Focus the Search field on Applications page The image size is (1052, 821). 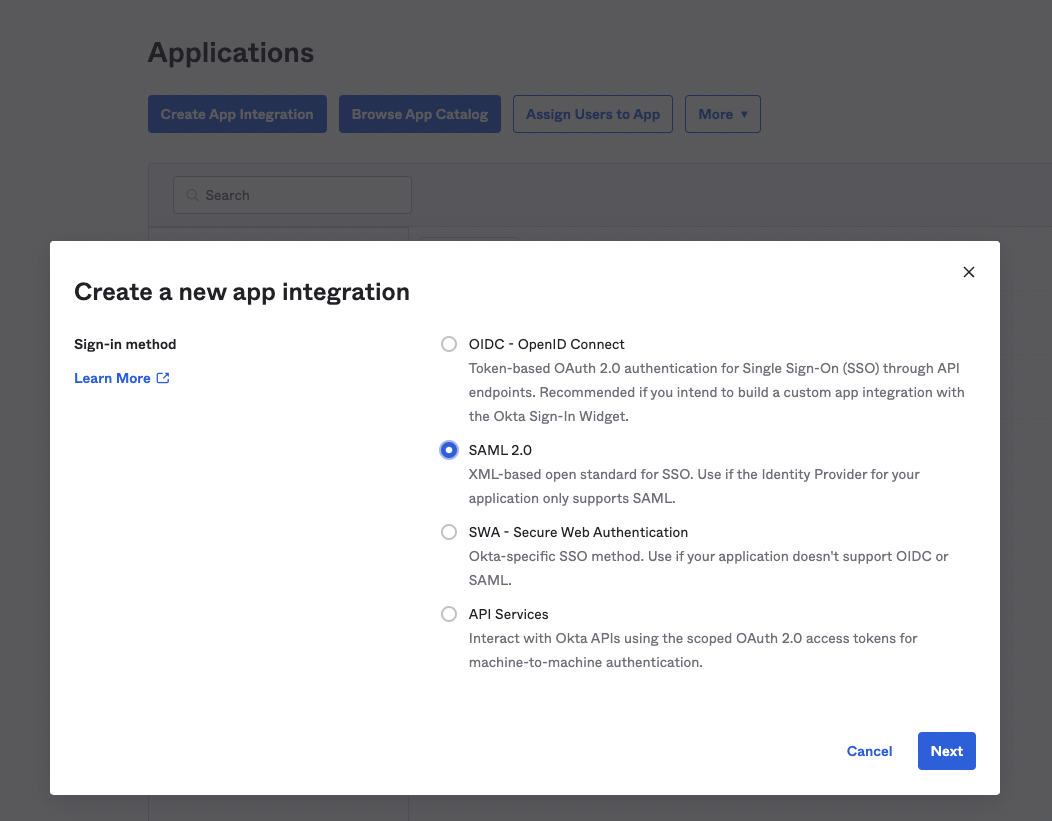(293, 195)
